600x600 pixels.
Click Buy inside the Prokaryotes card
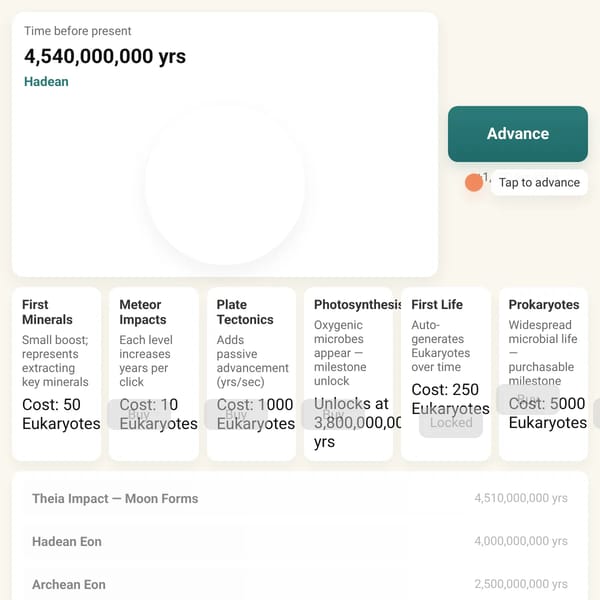[x=528, y=399]
